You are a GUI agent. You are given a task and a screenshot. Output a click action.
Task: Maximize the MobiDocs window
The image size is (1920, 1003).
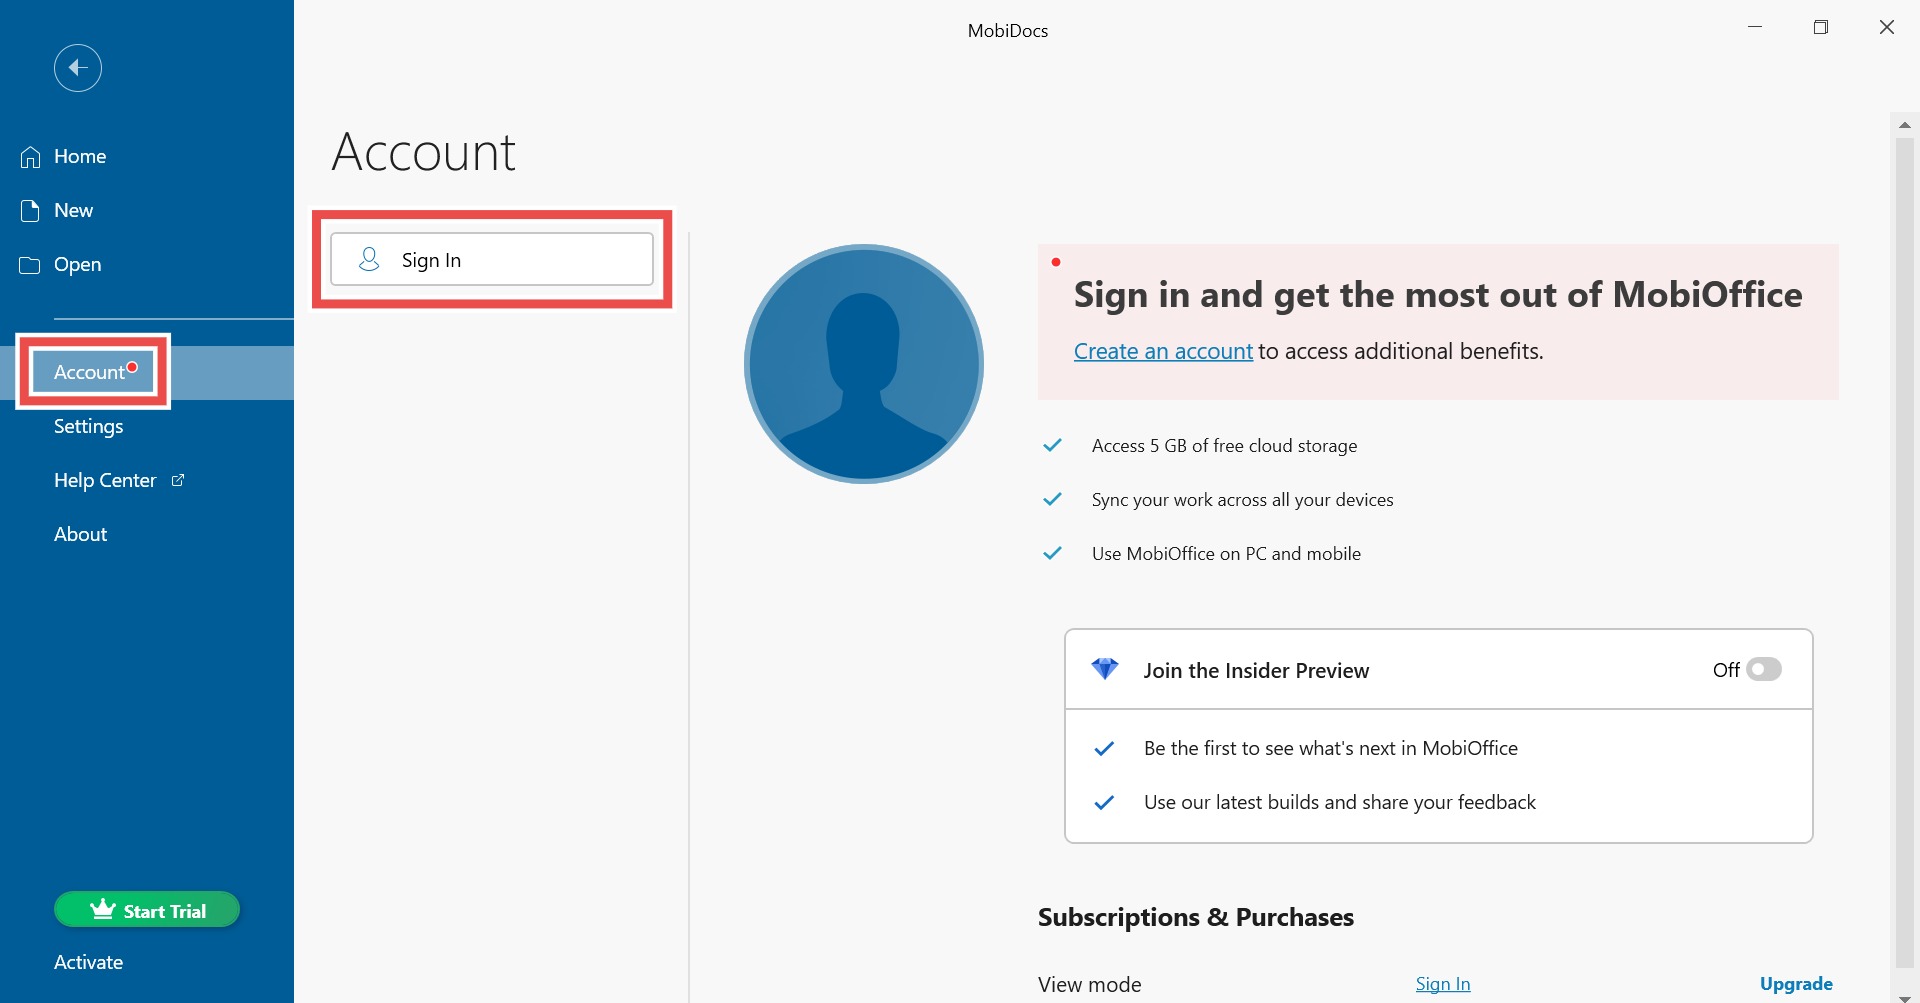1821,28
